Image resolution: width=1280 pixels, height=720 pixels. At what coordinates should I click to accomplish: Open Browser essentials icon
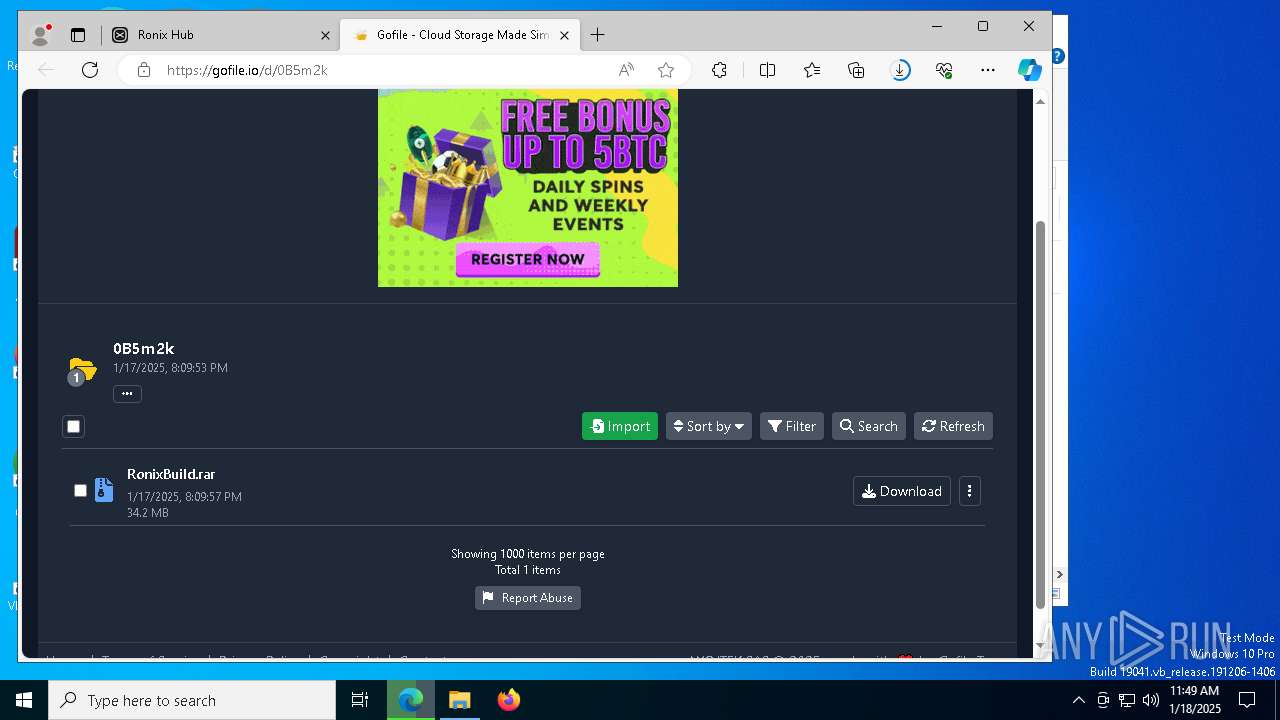(944, 70)
